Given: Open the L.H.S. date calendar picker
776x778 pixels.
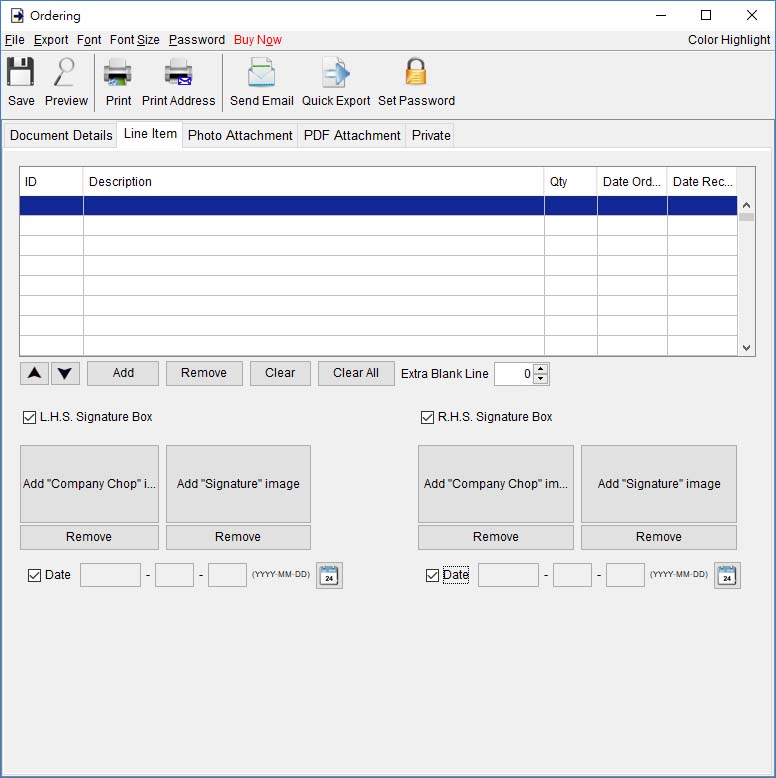Looking at the screenshot, I should point(329,576).
